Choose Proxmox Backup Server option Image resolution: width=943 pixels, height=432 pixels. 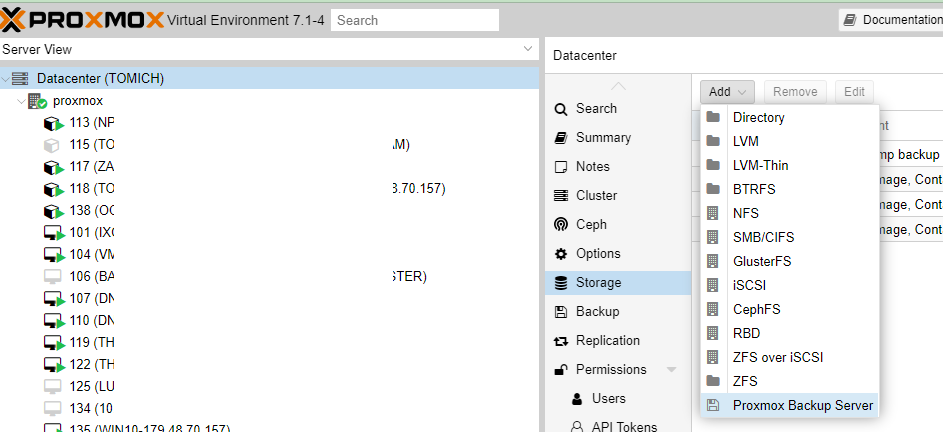(789, 406)
